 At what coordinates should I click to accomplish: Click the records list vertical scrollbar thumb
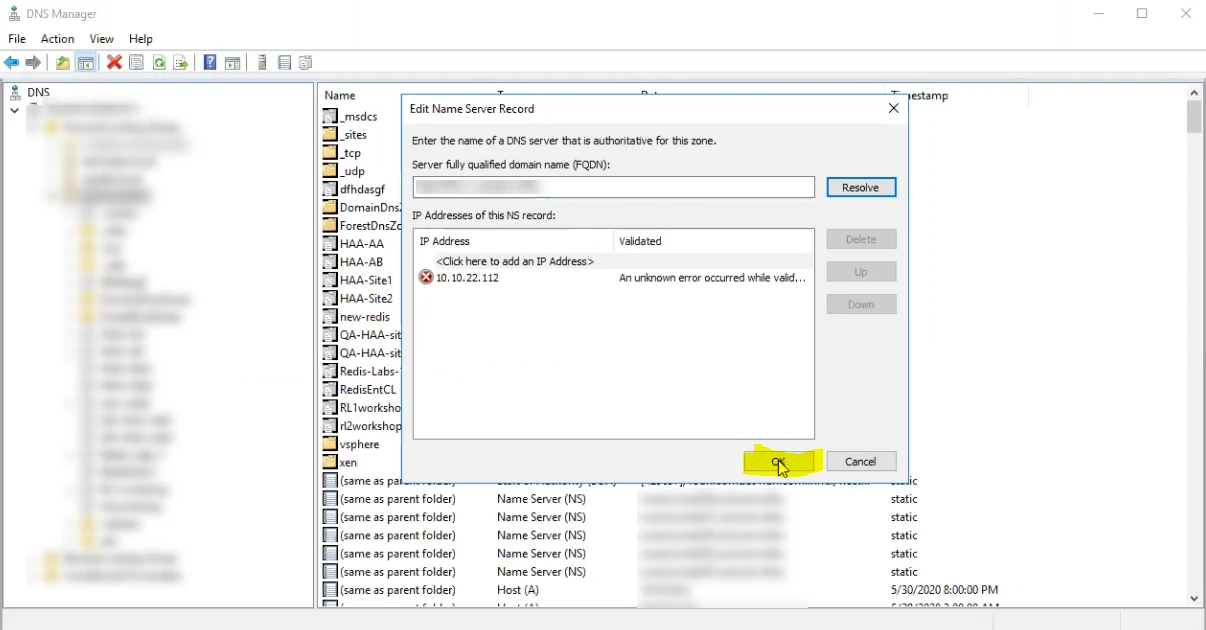coord(1194,117)
